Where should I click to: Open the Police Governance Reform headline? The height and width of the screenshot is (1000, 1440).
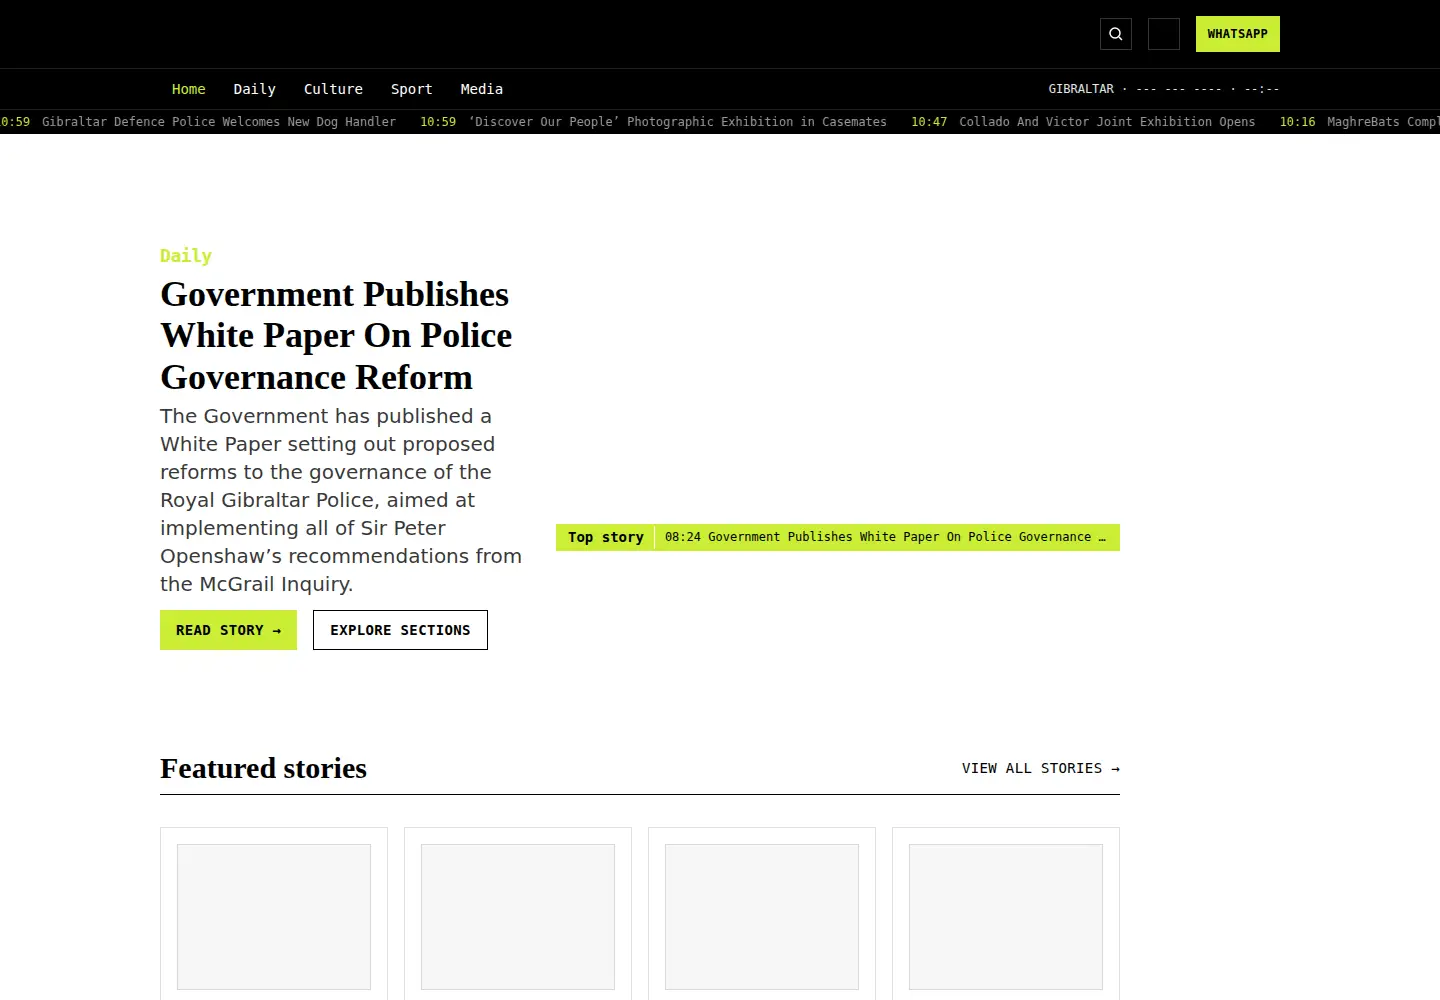pyautogui.click(x=336, y=336)
